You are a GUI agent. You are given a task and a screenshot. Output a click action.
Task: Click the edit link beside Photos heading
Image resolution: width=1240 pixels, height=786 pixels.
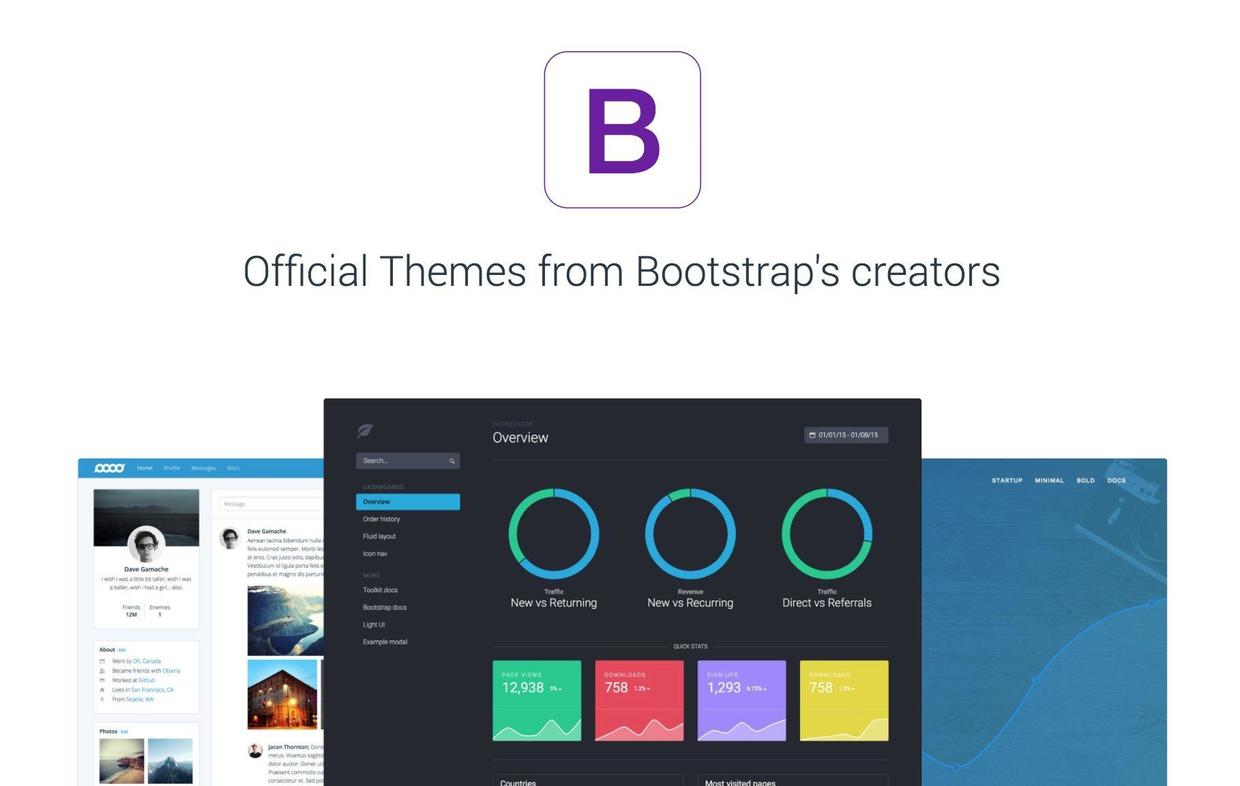[124, 732]
